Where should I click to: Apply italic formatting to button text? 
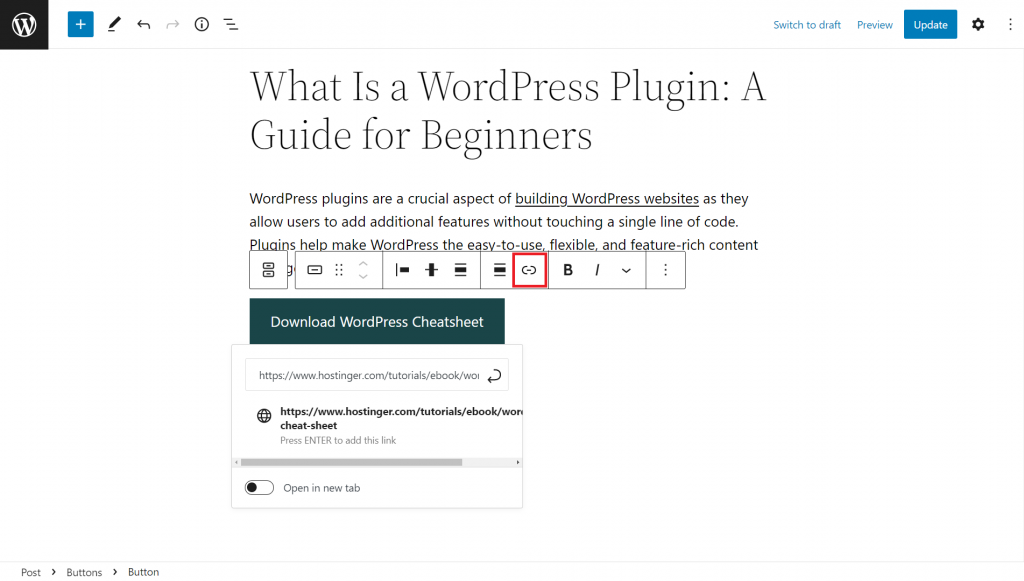point(595,269)
